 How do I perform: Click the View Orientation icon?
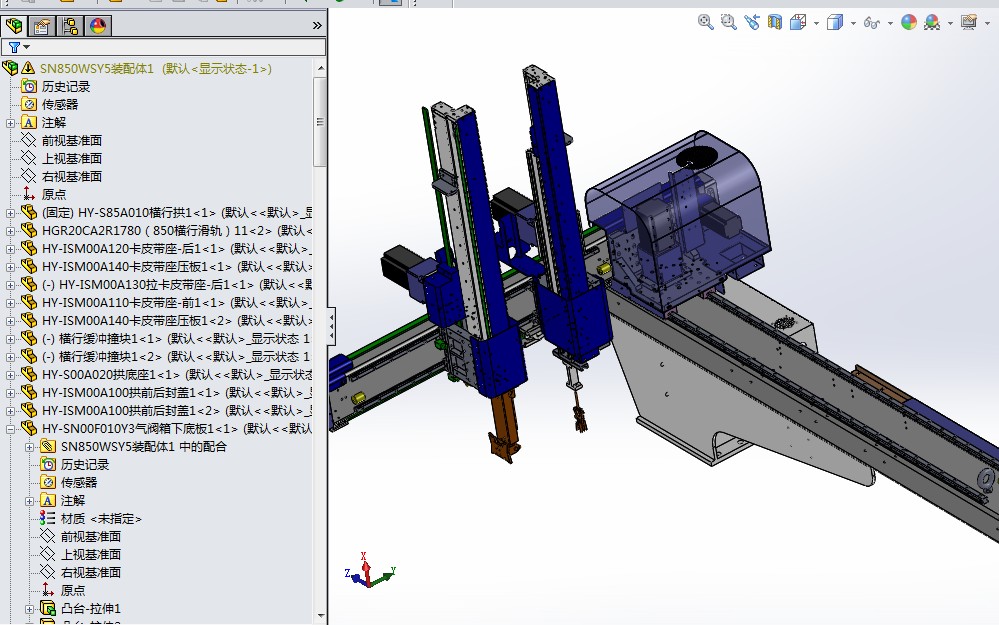click(x=796, y=20)
